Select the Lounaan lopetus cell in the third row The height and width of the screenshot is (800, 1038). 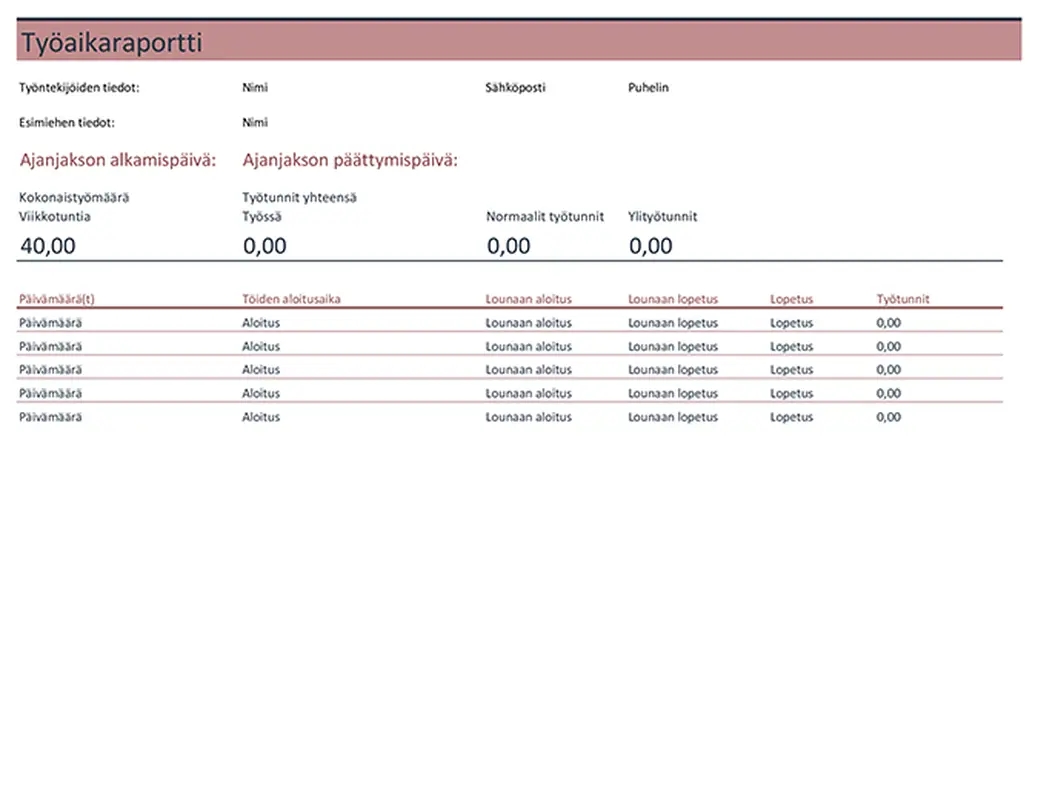673,370
